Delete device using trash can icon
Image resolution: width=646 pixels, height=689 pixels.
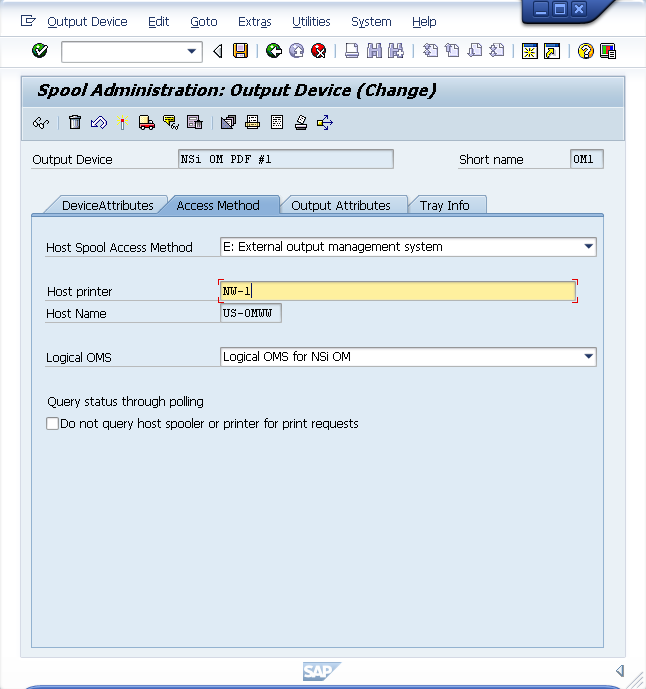point(75,122)
